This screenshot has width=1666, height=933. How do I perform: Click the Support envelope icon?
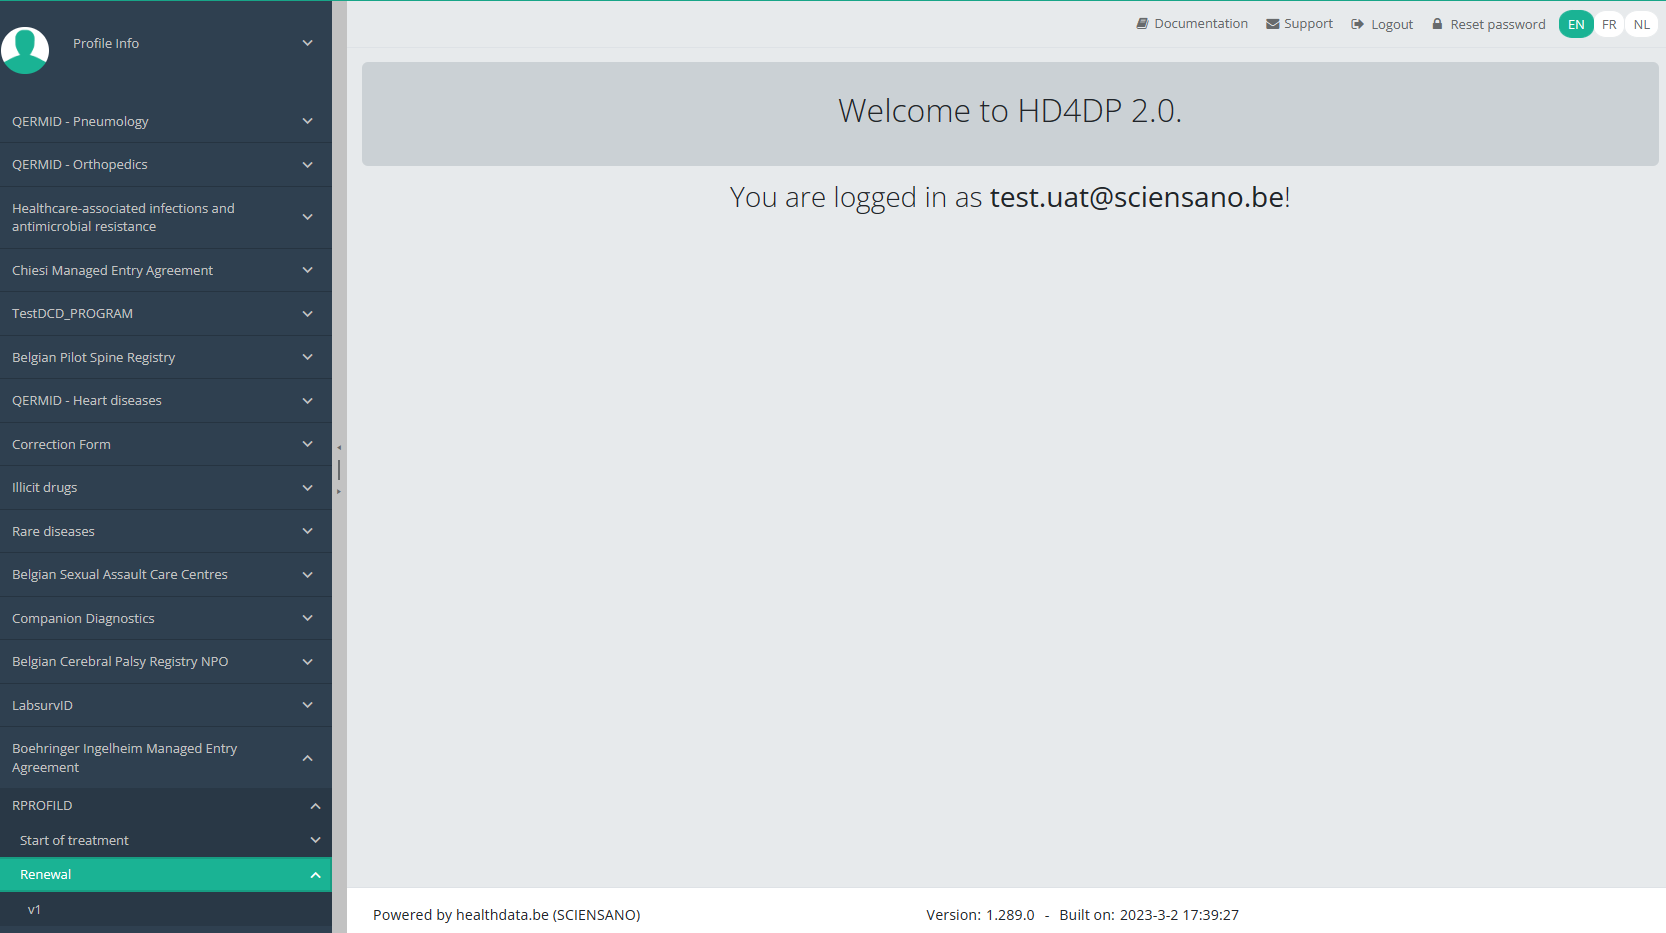pyautogui.click(x=1272, y=24)
